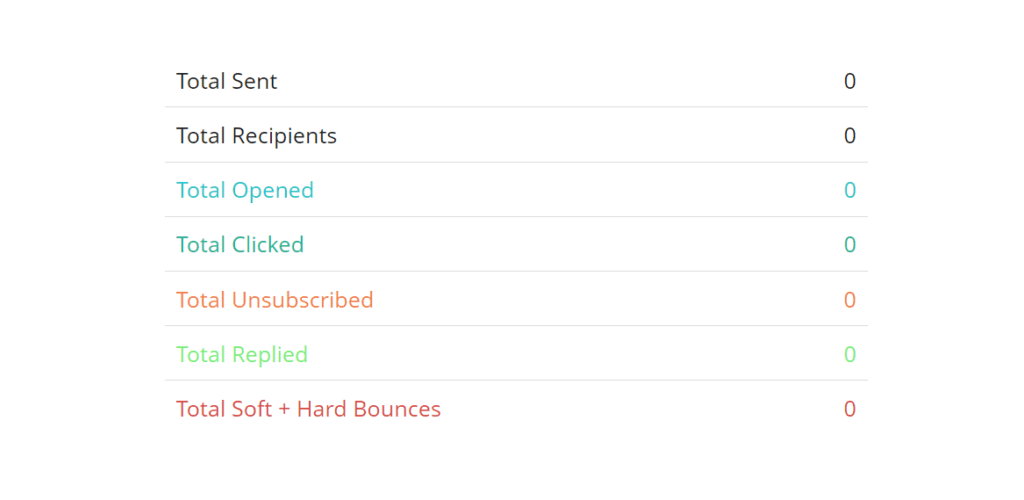Click the word Opened in teal text

272,190
